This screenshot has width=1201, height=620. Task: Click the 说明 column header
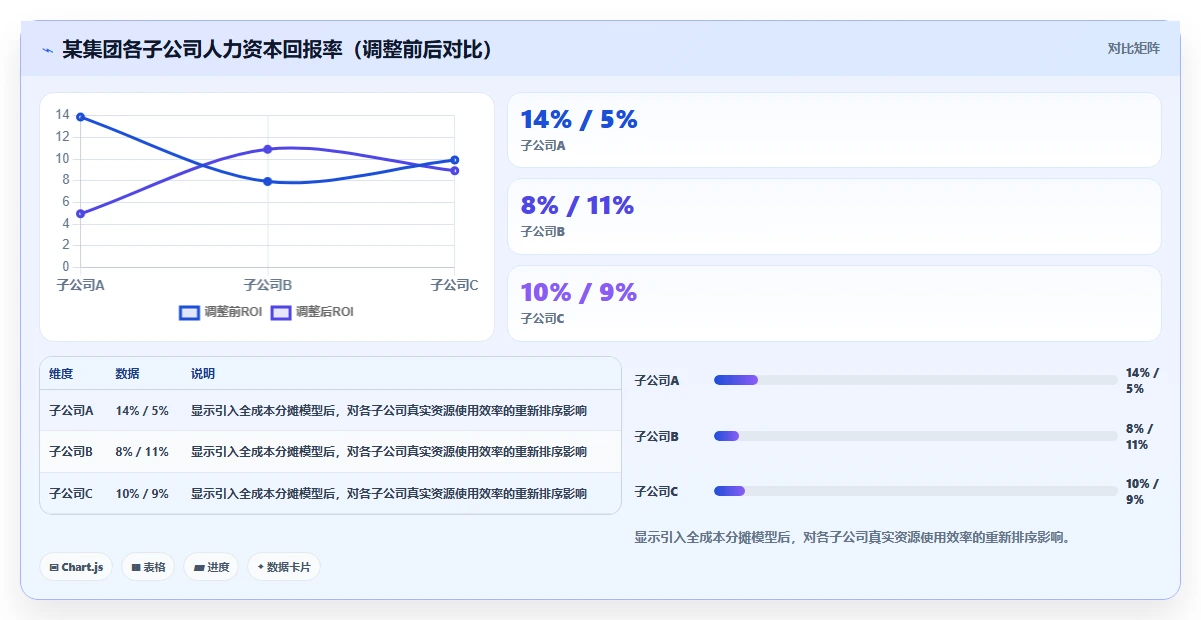coord(203,374)
